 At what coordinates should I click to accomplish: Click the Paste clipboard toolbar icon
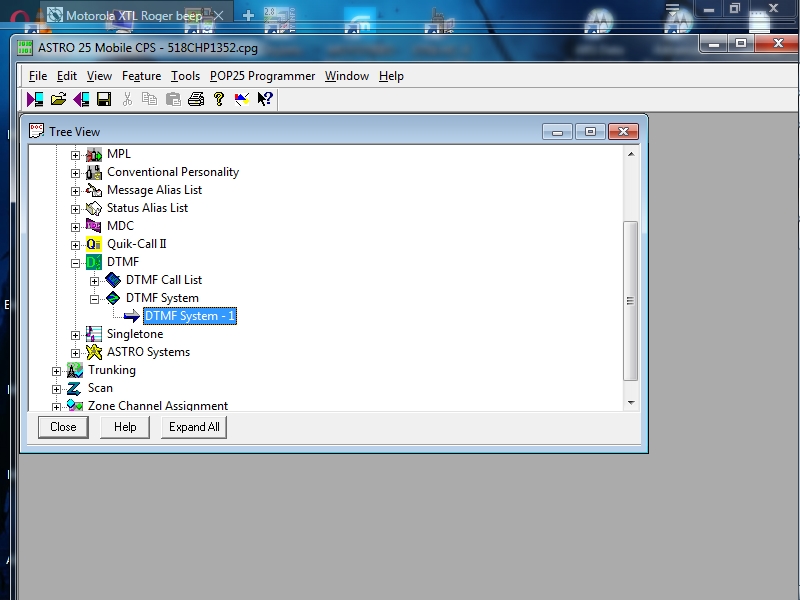pos(173,99)
